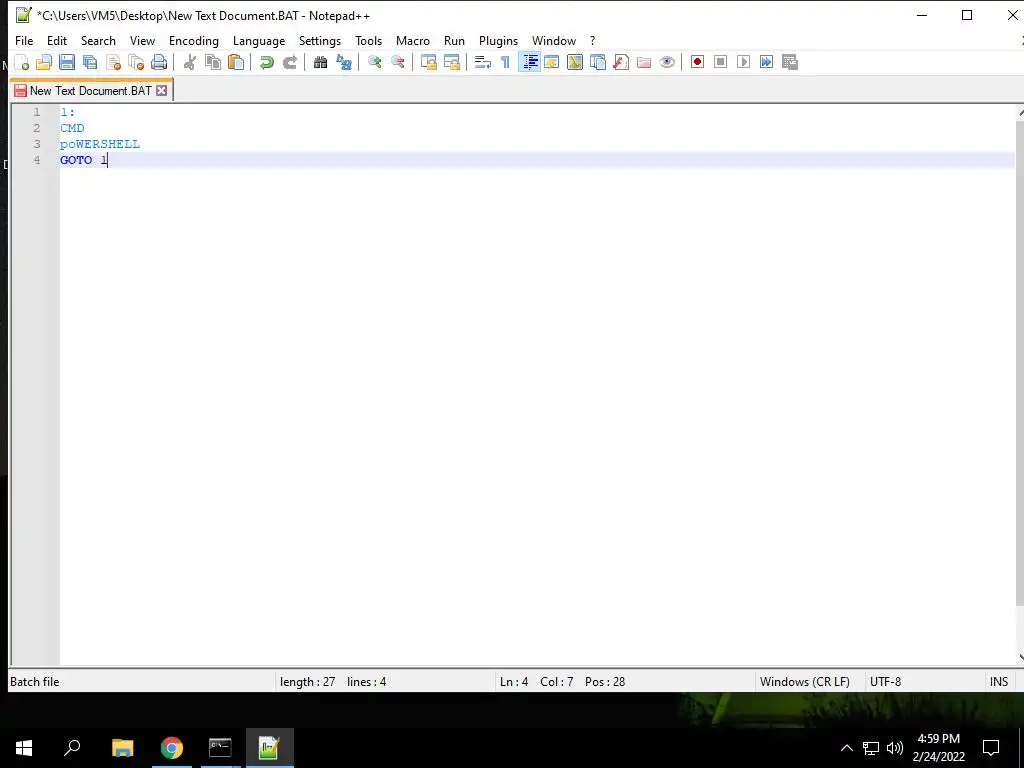Viewport: 1024px width, 768px height.
Task: Click save current recorded macro icon
Action: [790, 62]
